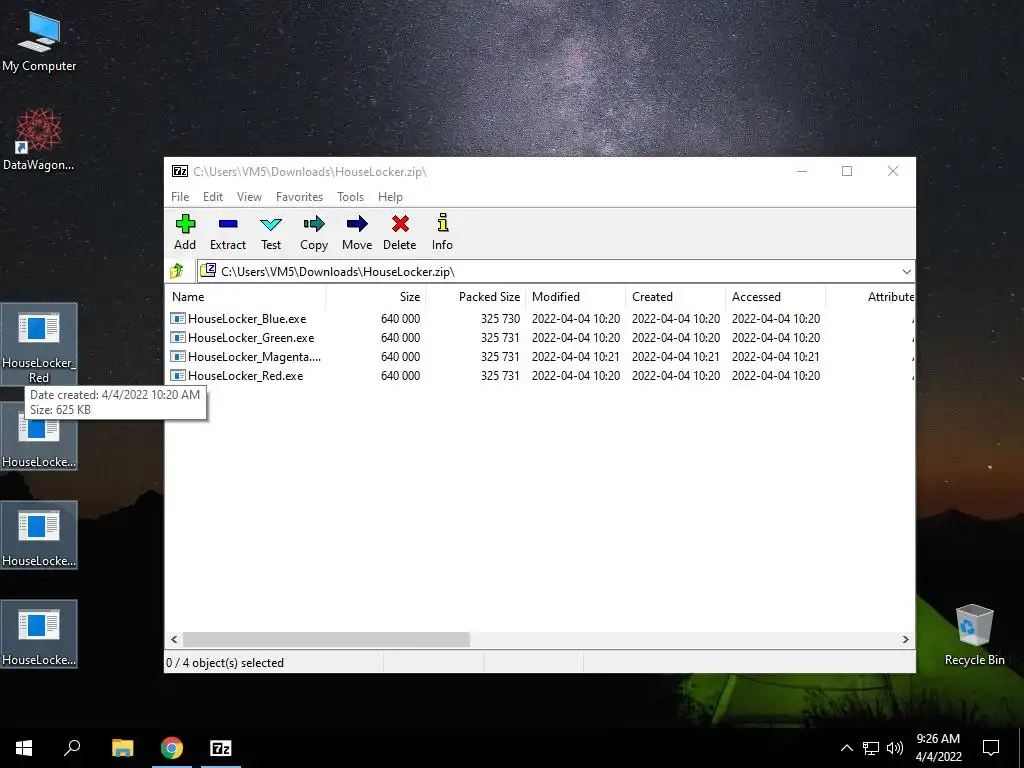Select the DataWagon desktop shortcut
Image resolution: width=1024 pixels, height=768 pixels.
click(x=39, y=140)
